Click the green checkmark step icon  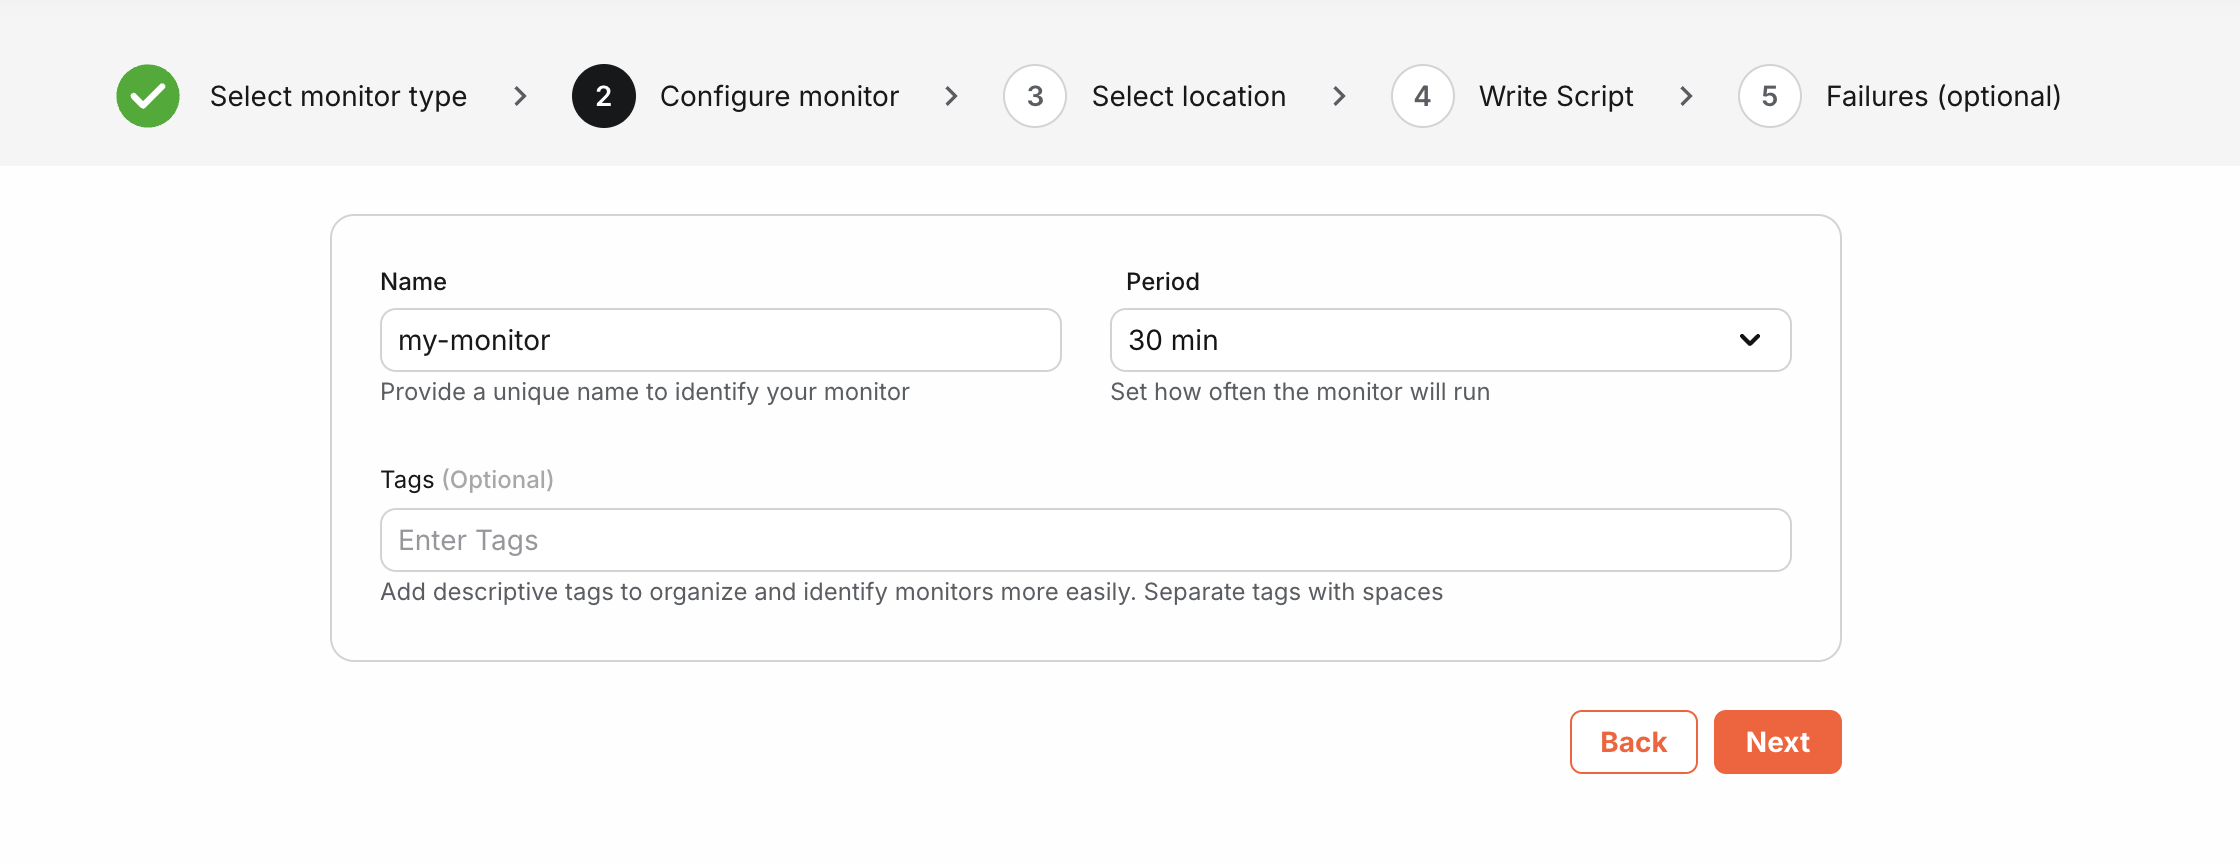pos(148,96)
